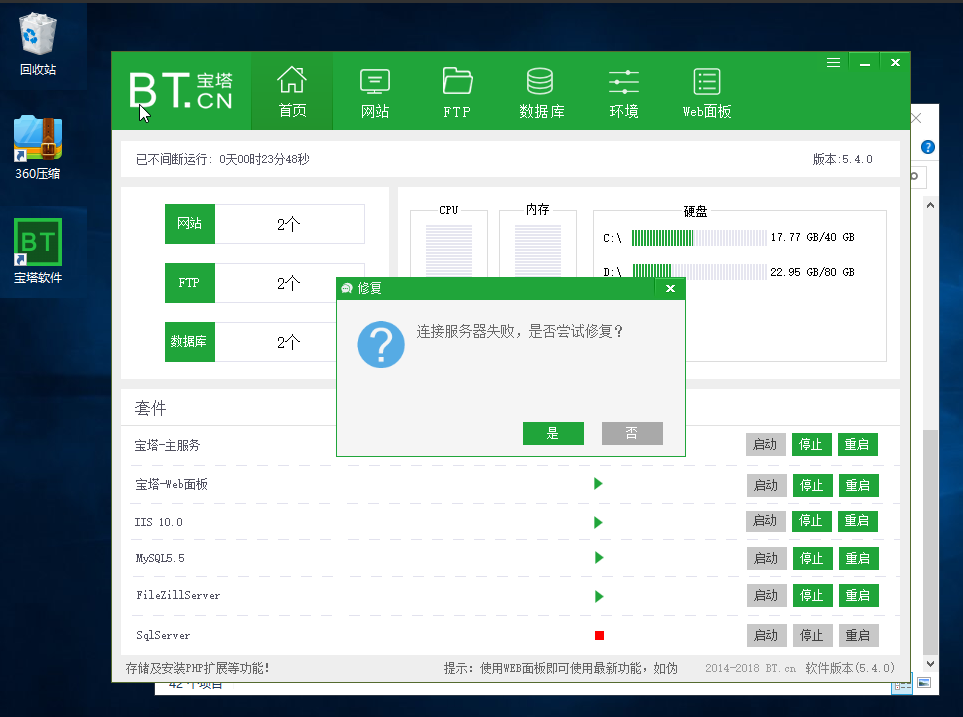
Task: Click the FileZillServer running status icon
Action: 599,596
